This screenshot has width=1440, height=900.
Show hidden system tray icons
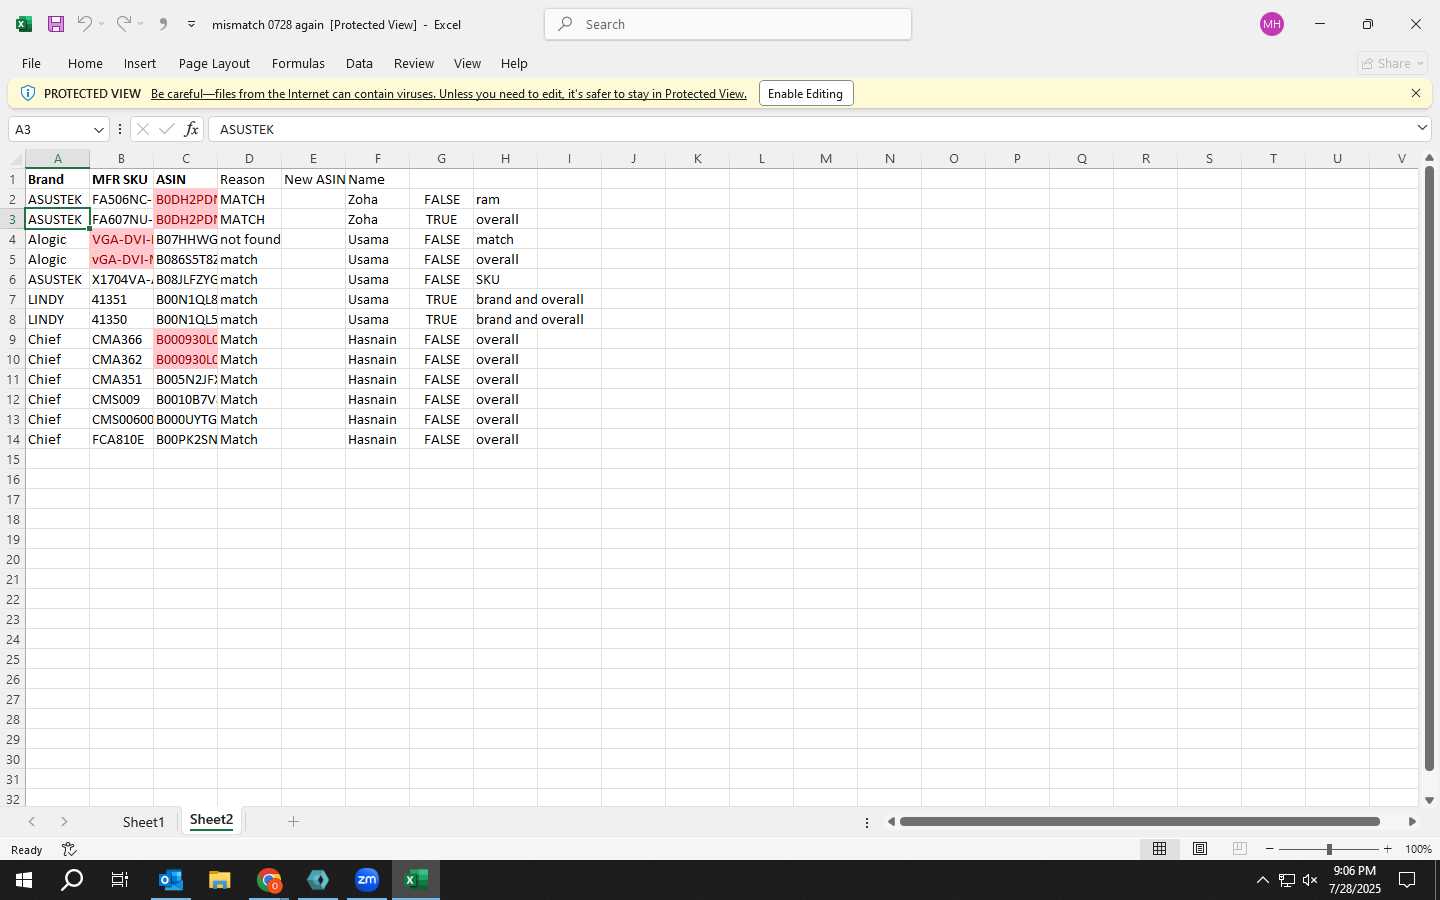pos(1262,880)
